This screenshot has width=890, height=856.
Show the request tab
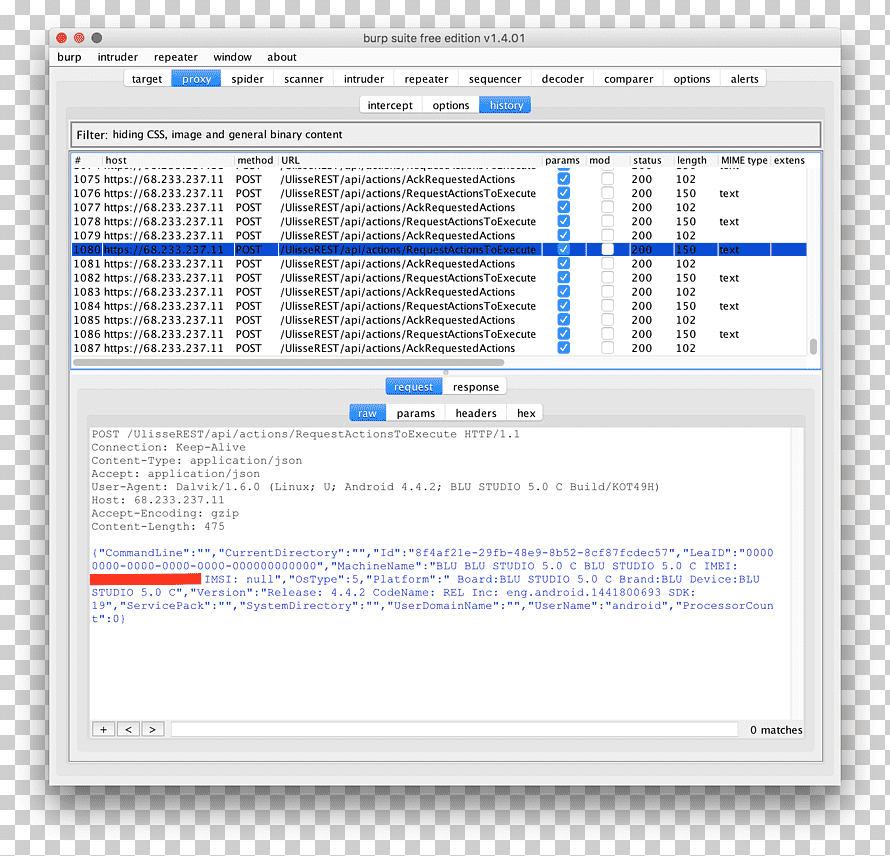[x=413, y=387]
